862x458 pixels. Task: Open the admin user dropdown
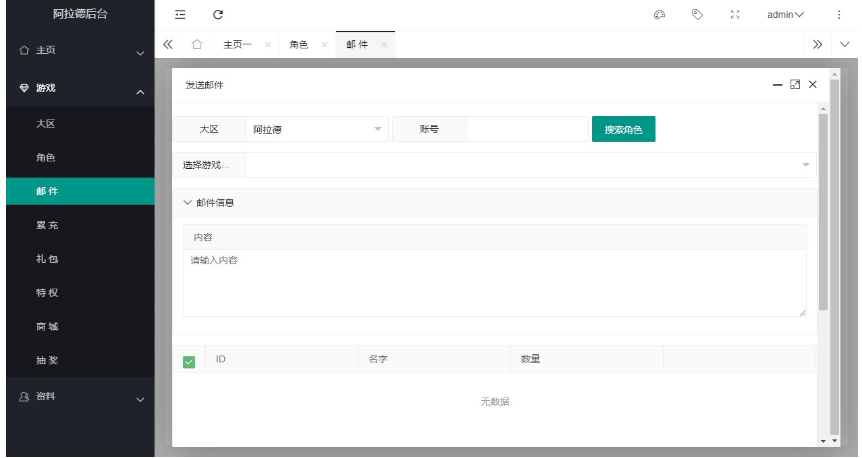pos(785,14)
